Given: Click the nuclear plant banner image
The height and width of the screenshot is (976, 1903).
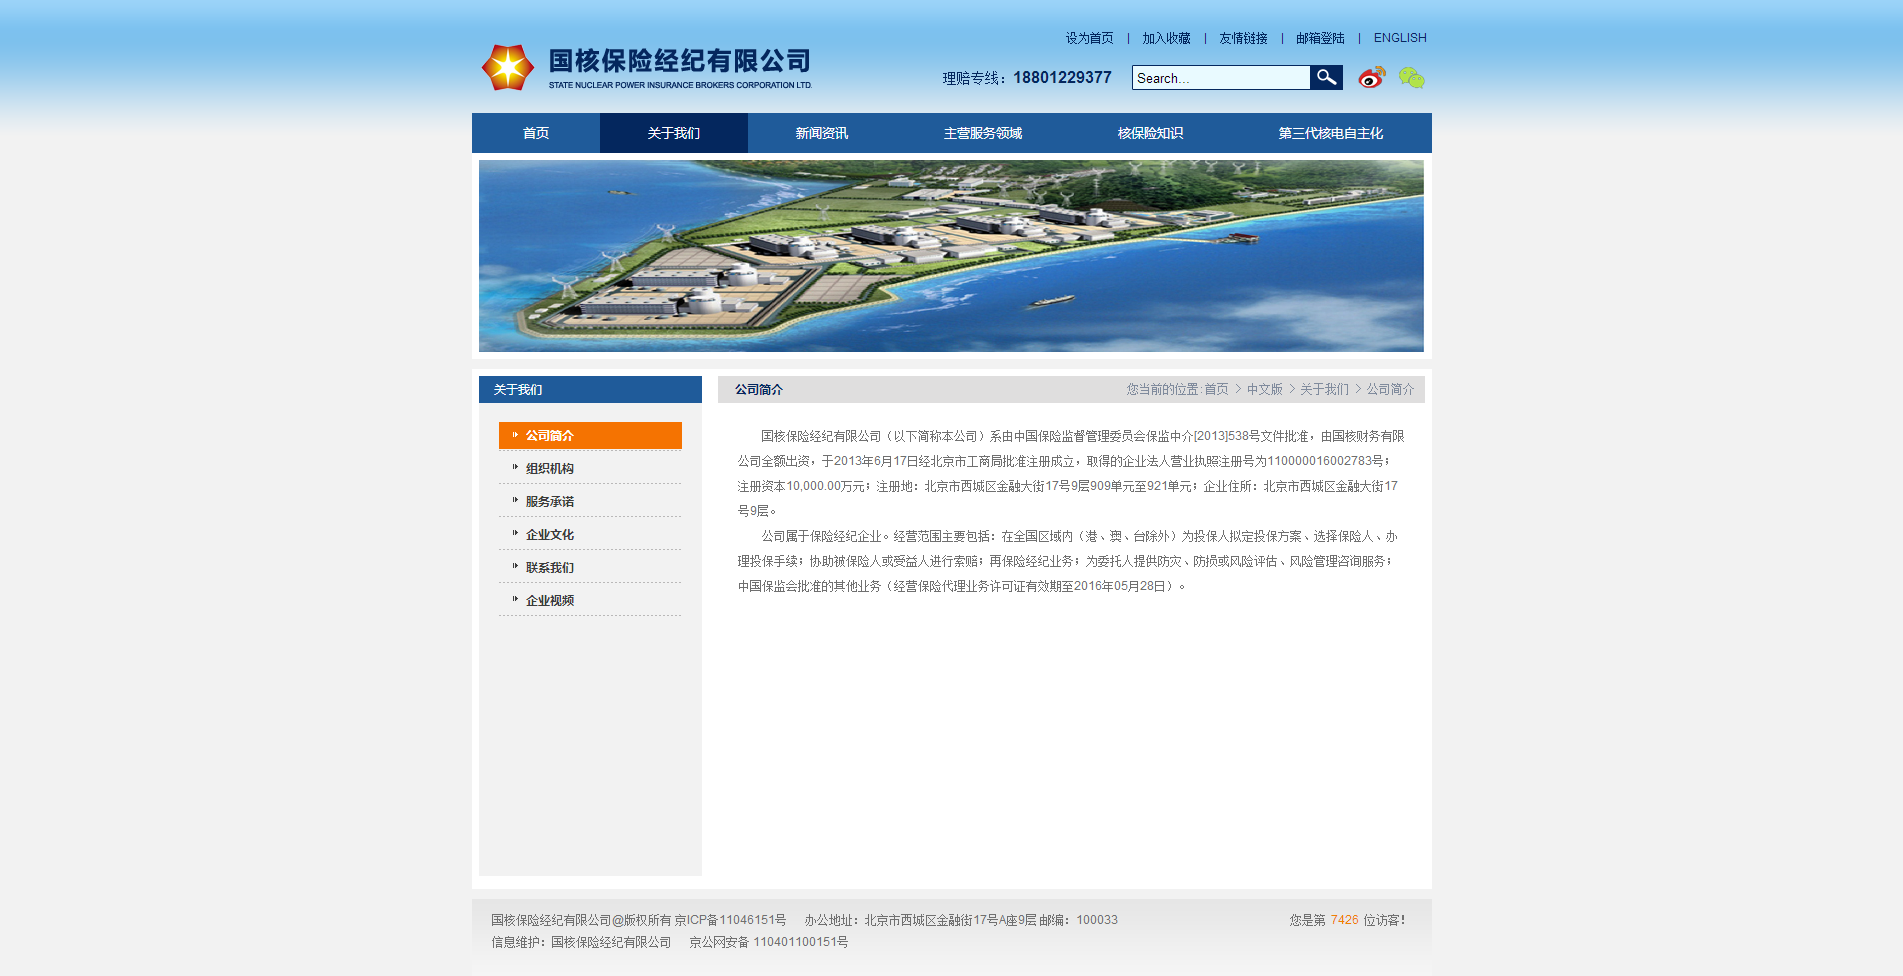Looking at the screenshot, I should (951, 256).
